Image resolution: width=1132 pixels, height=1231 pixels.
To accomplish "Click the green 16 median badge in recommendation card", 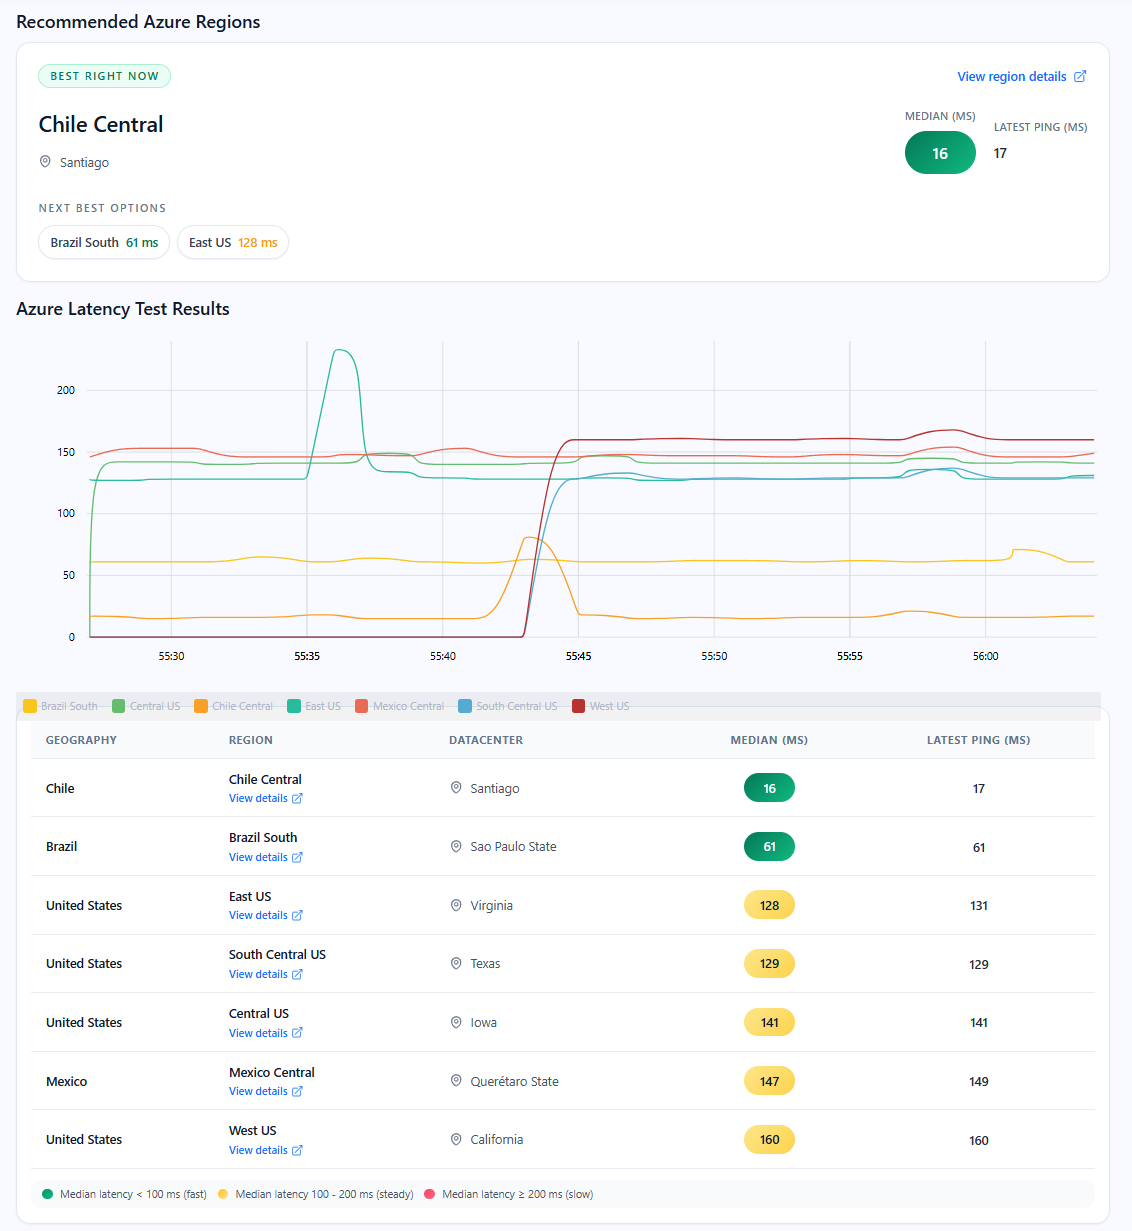I will (939, 154).
